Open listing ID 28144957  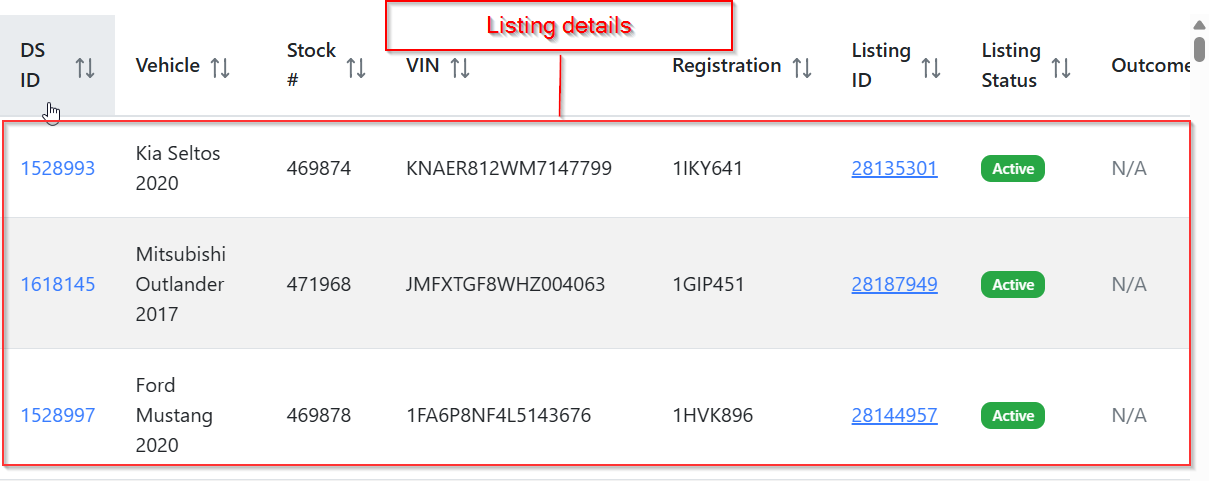point(894,415)
